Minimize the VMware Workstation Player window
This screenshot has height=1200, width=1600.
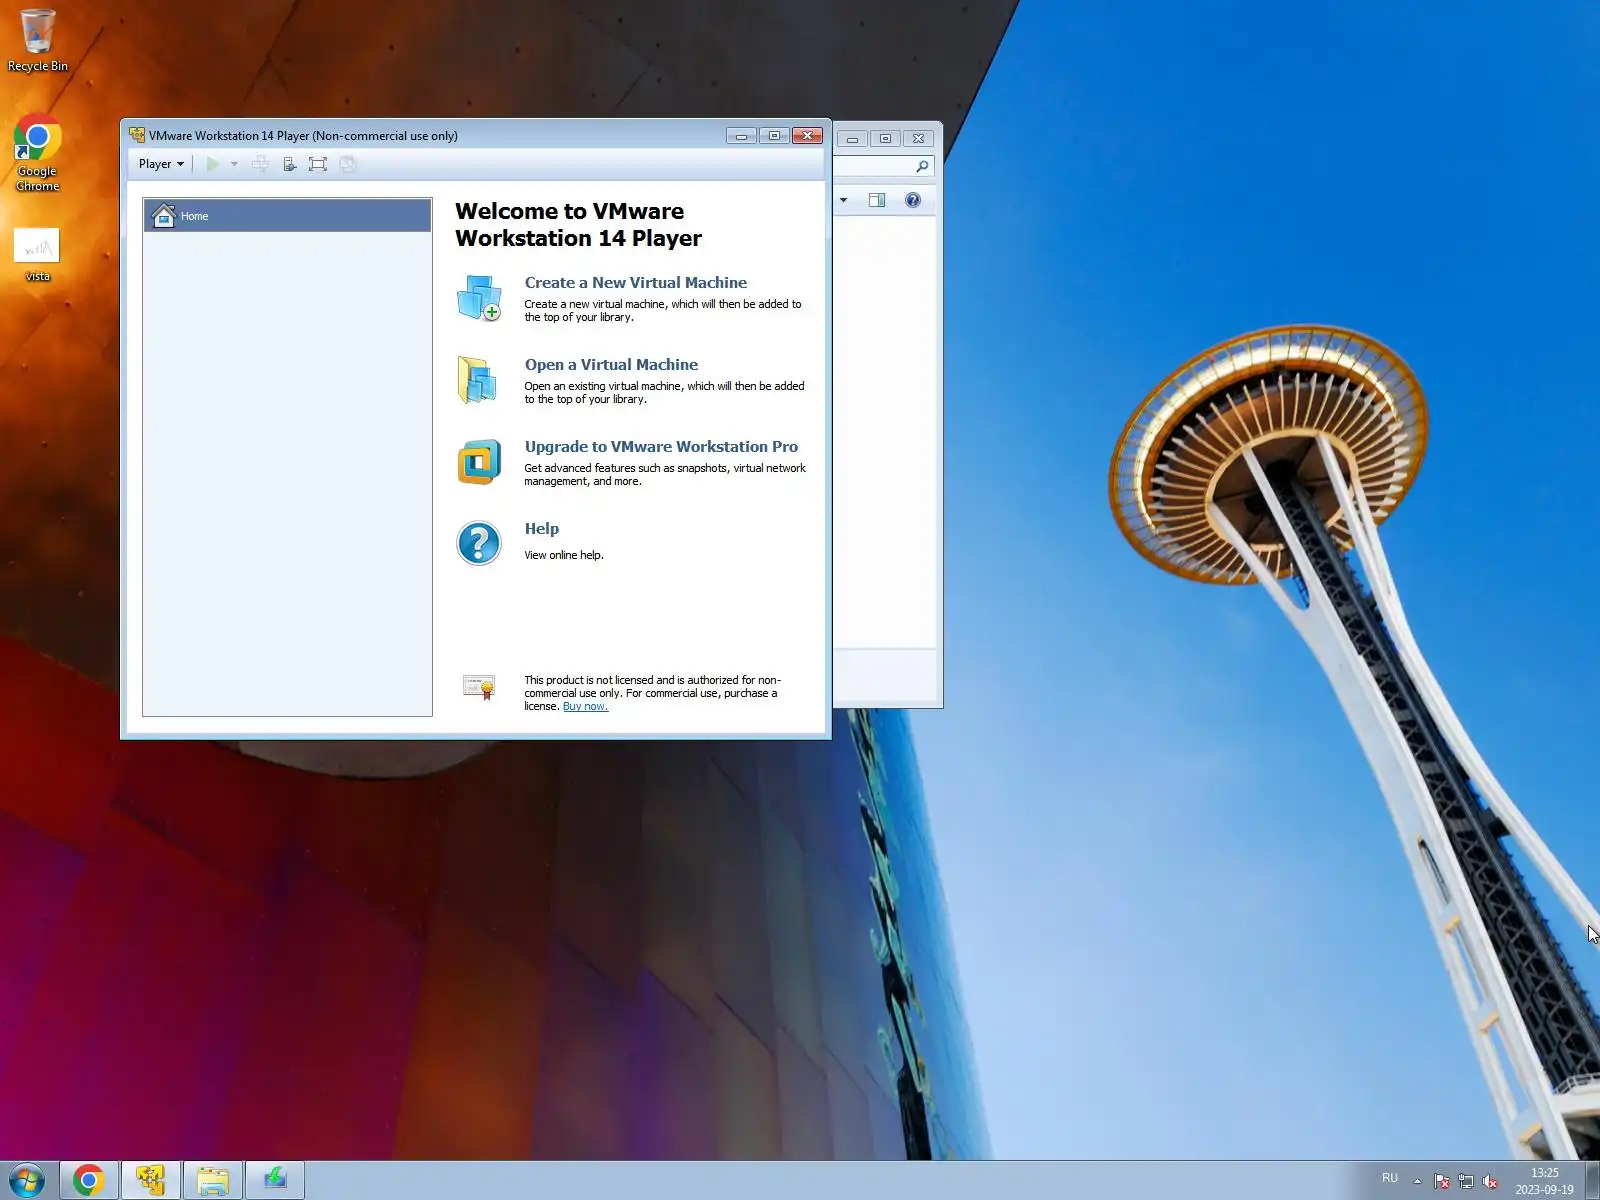tap(741, 136)
